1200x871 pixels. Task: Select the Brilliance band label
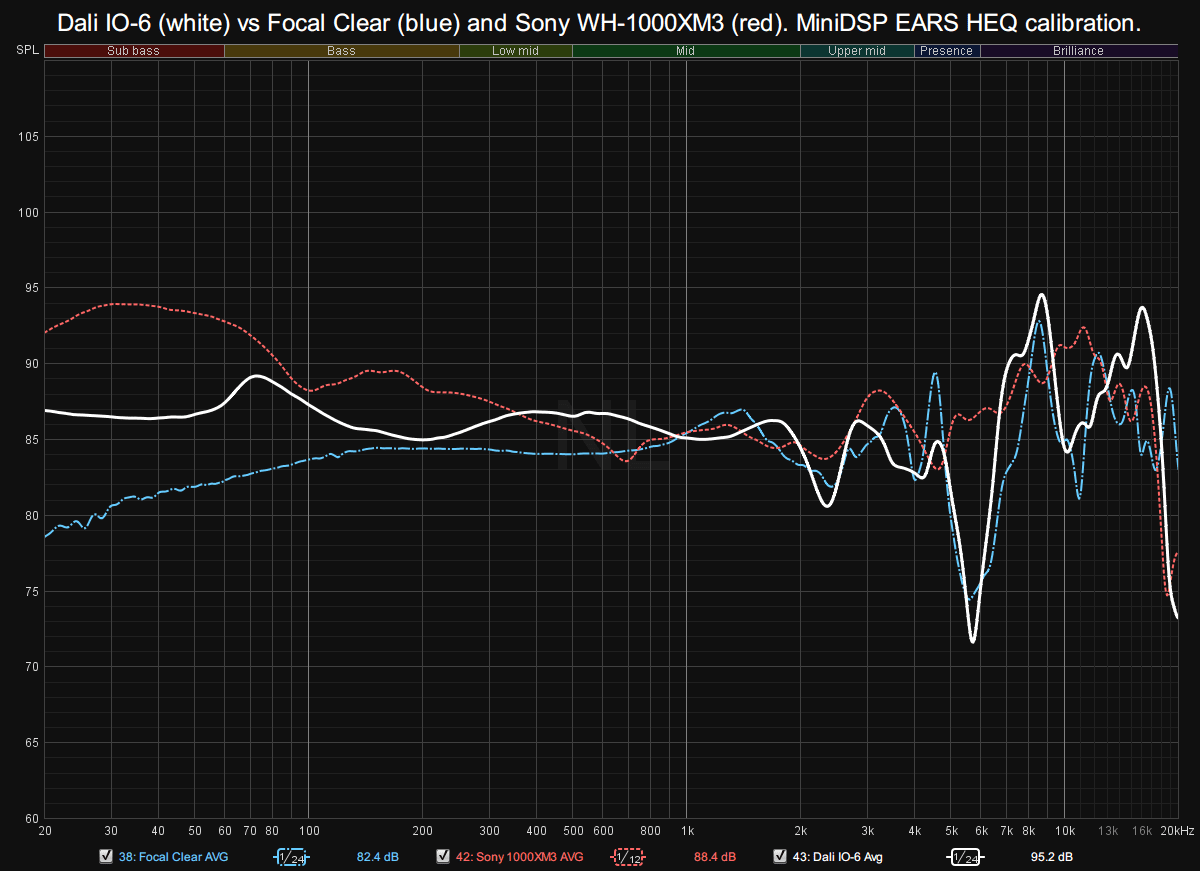[x=1078, y=51]
